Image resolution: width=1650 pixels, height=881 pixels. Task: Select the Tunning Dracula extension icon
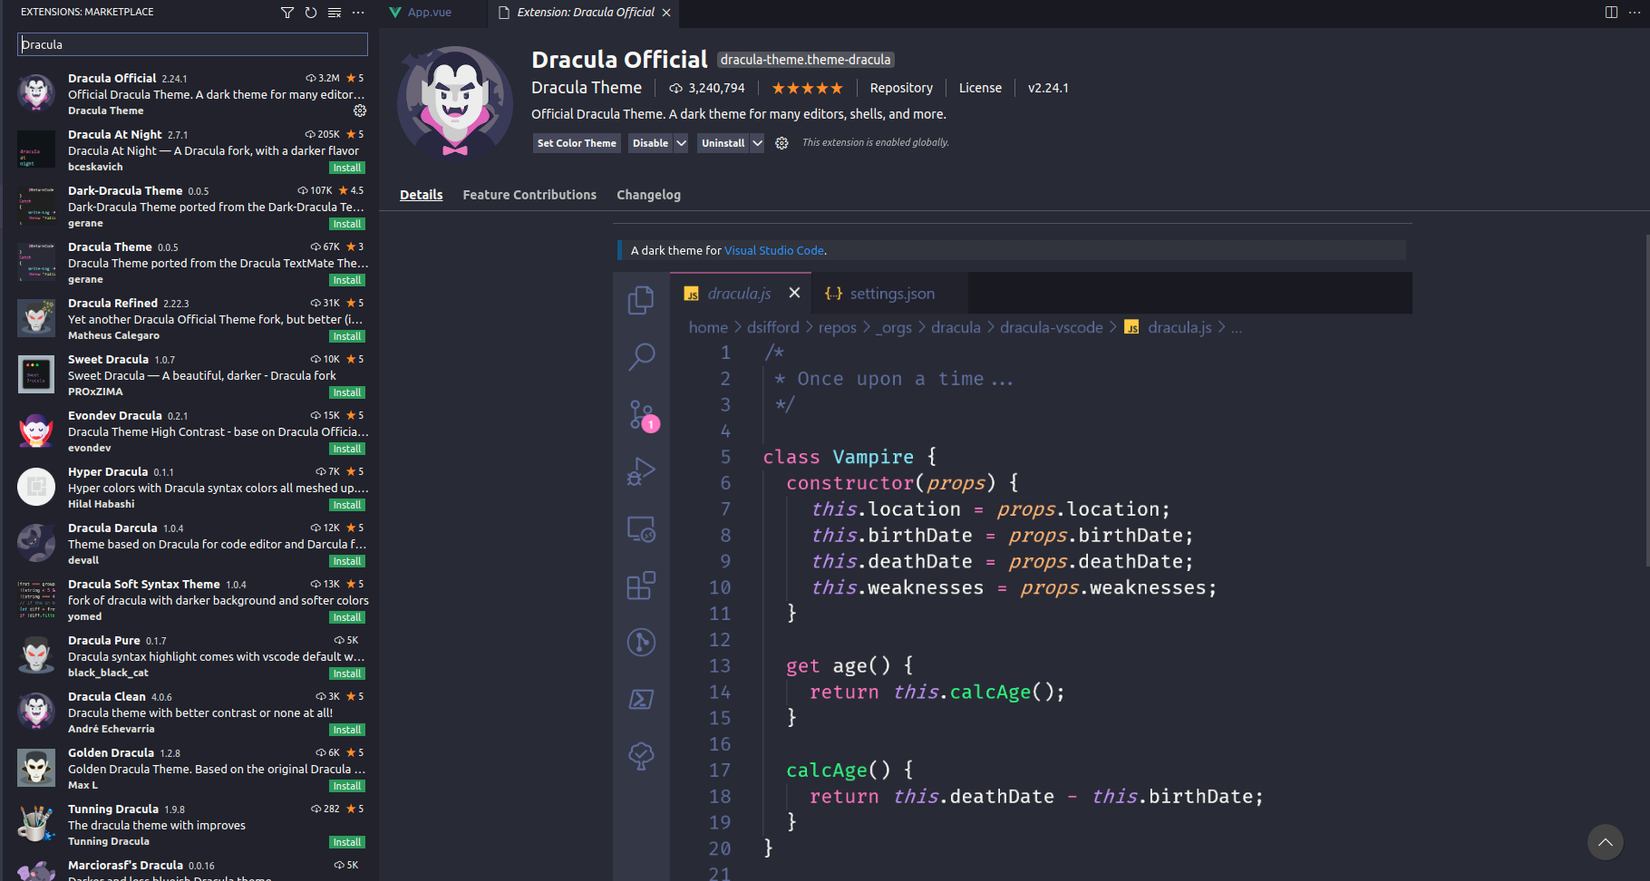[x=36, y=825]
